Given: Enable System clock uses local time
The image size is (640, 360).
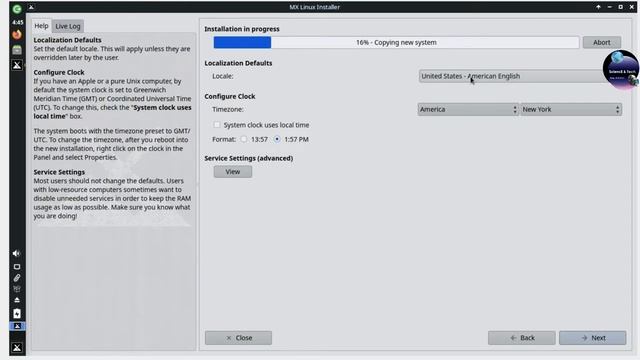Looking at the screenshot, I should pyautogui.click(x=217, y=125).
